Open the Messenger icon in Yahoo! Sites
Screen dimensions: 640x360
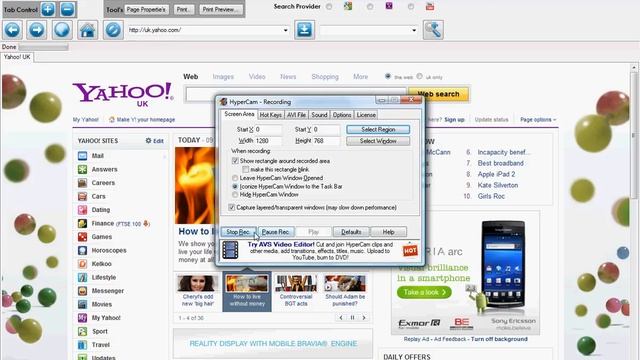pos(82,291)
